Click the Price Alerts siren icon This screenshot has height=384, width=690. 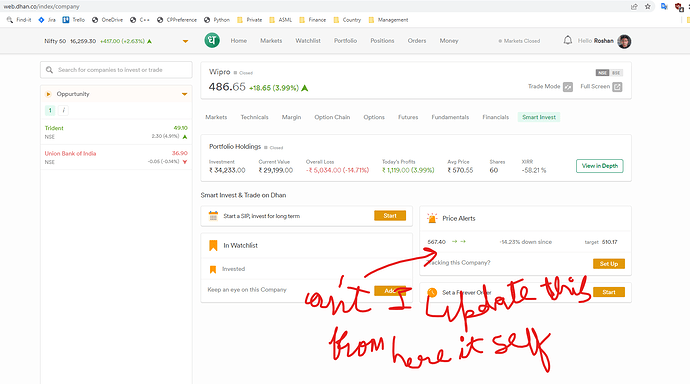click(x=432, y=218)
